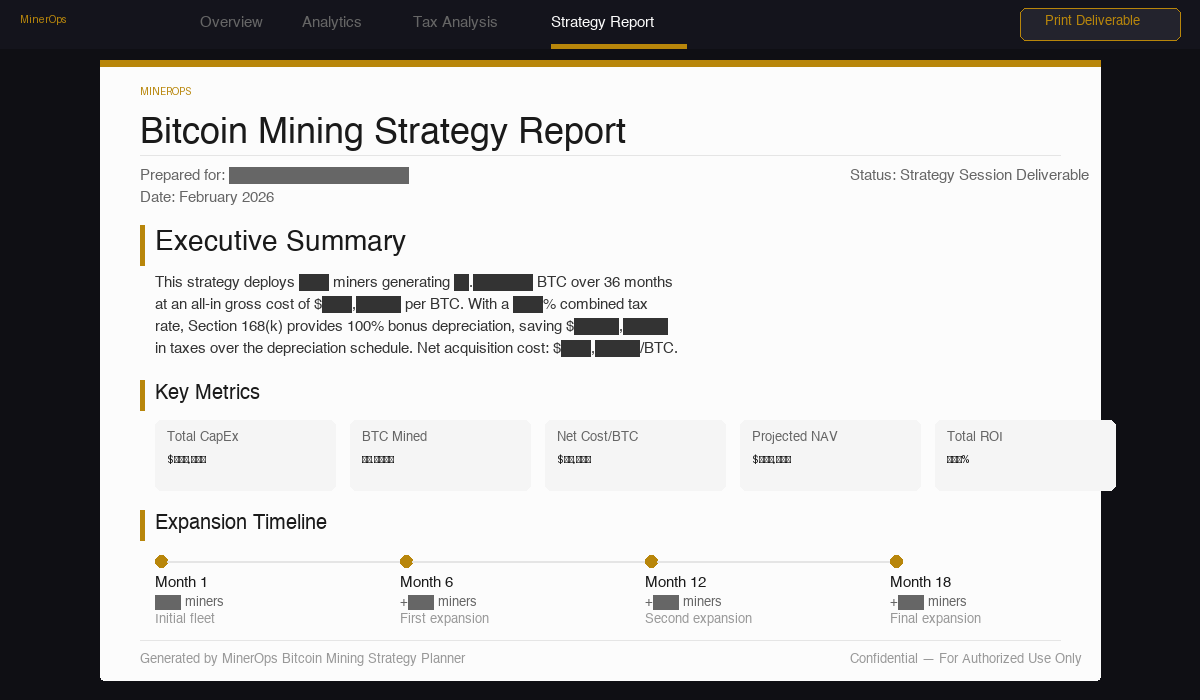The width and height of the screenshot is (1200, 700).
Task: Click the MinerOps logo in the header
Action: [x=43, y=19]
